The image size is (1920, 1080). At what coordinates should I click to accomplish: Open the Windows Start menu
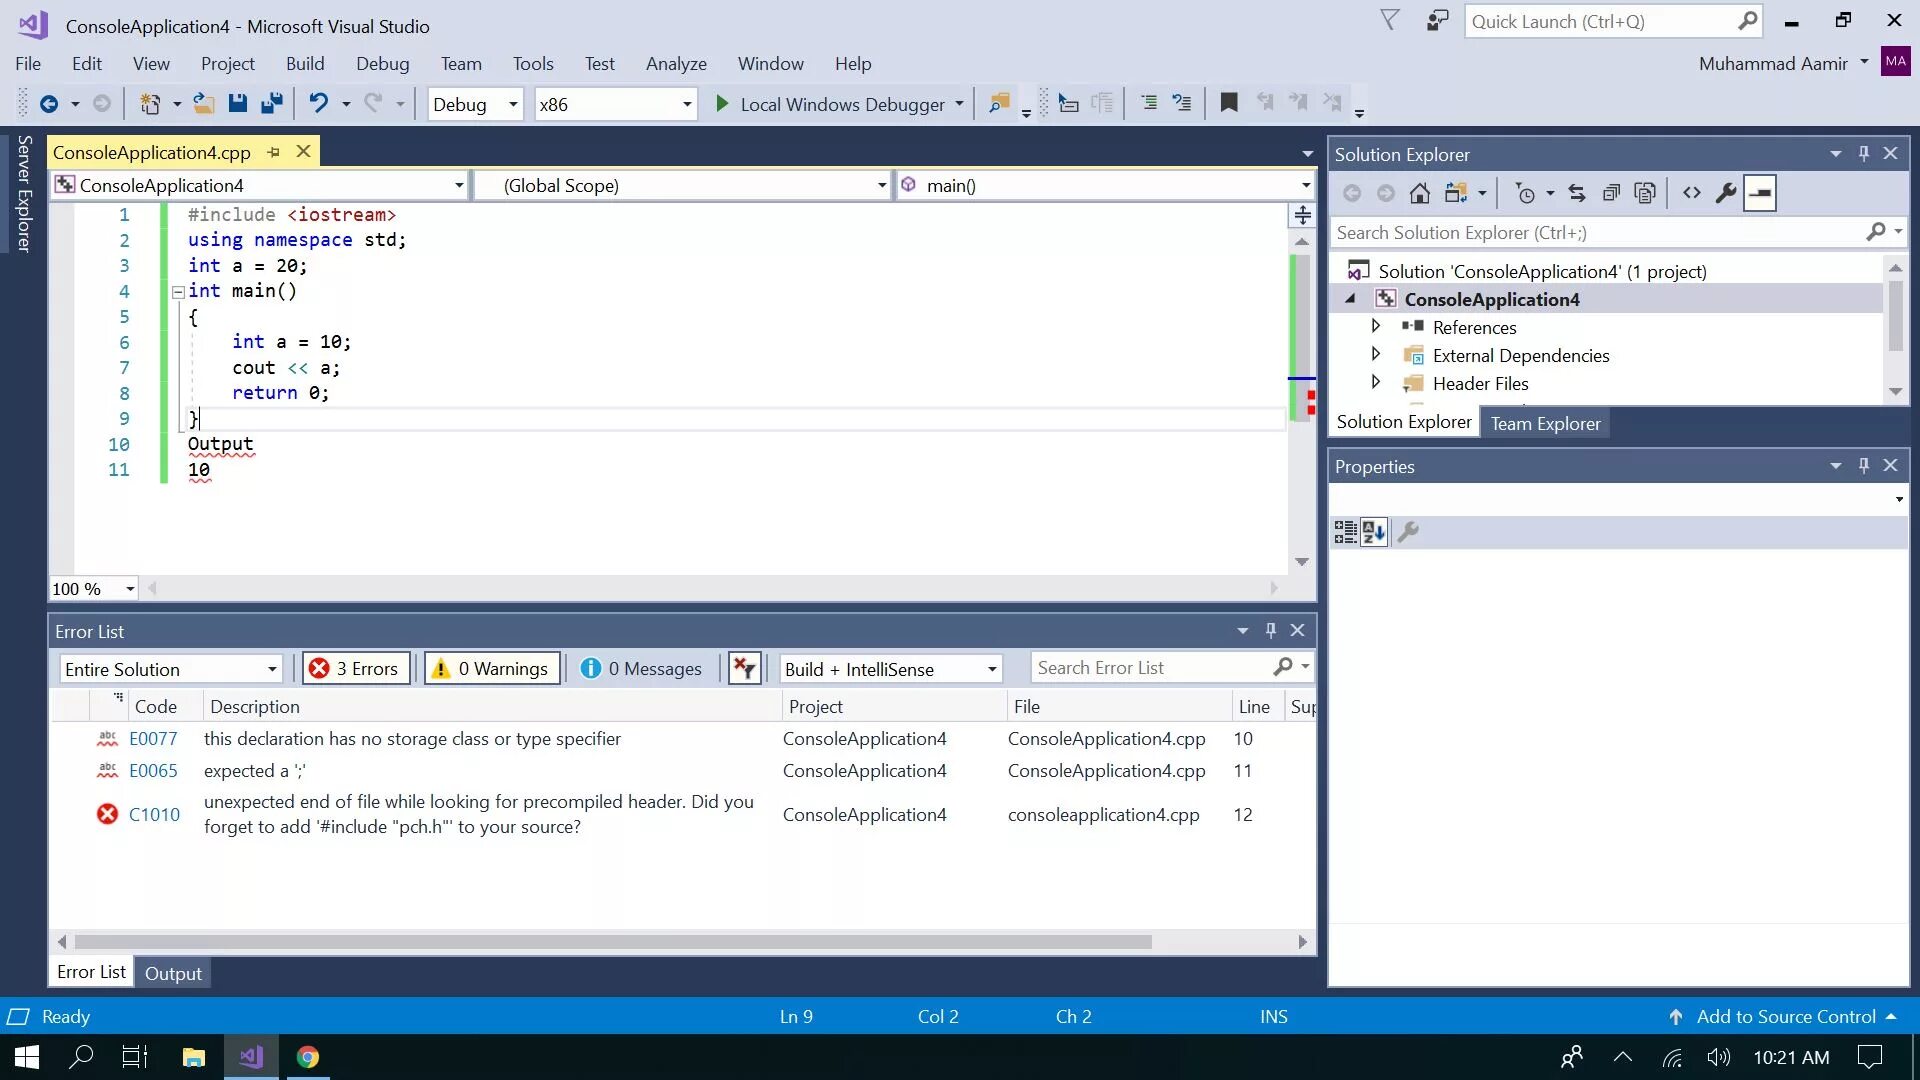click(27, 1057)
